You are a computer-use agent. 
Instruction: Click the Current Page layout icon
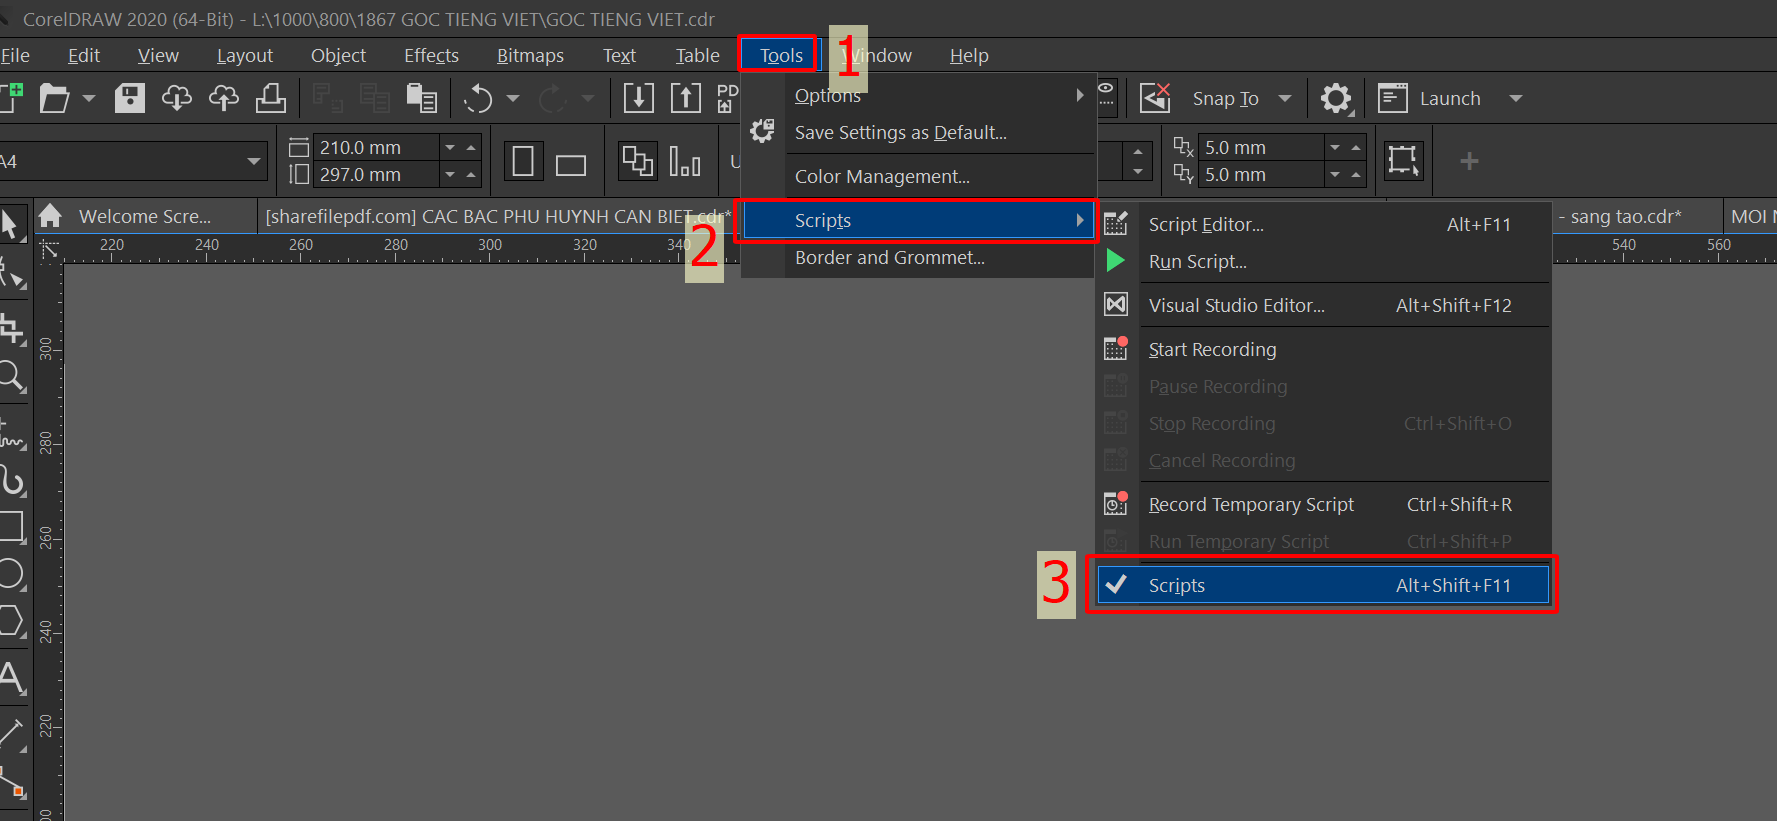click(685, 161)
